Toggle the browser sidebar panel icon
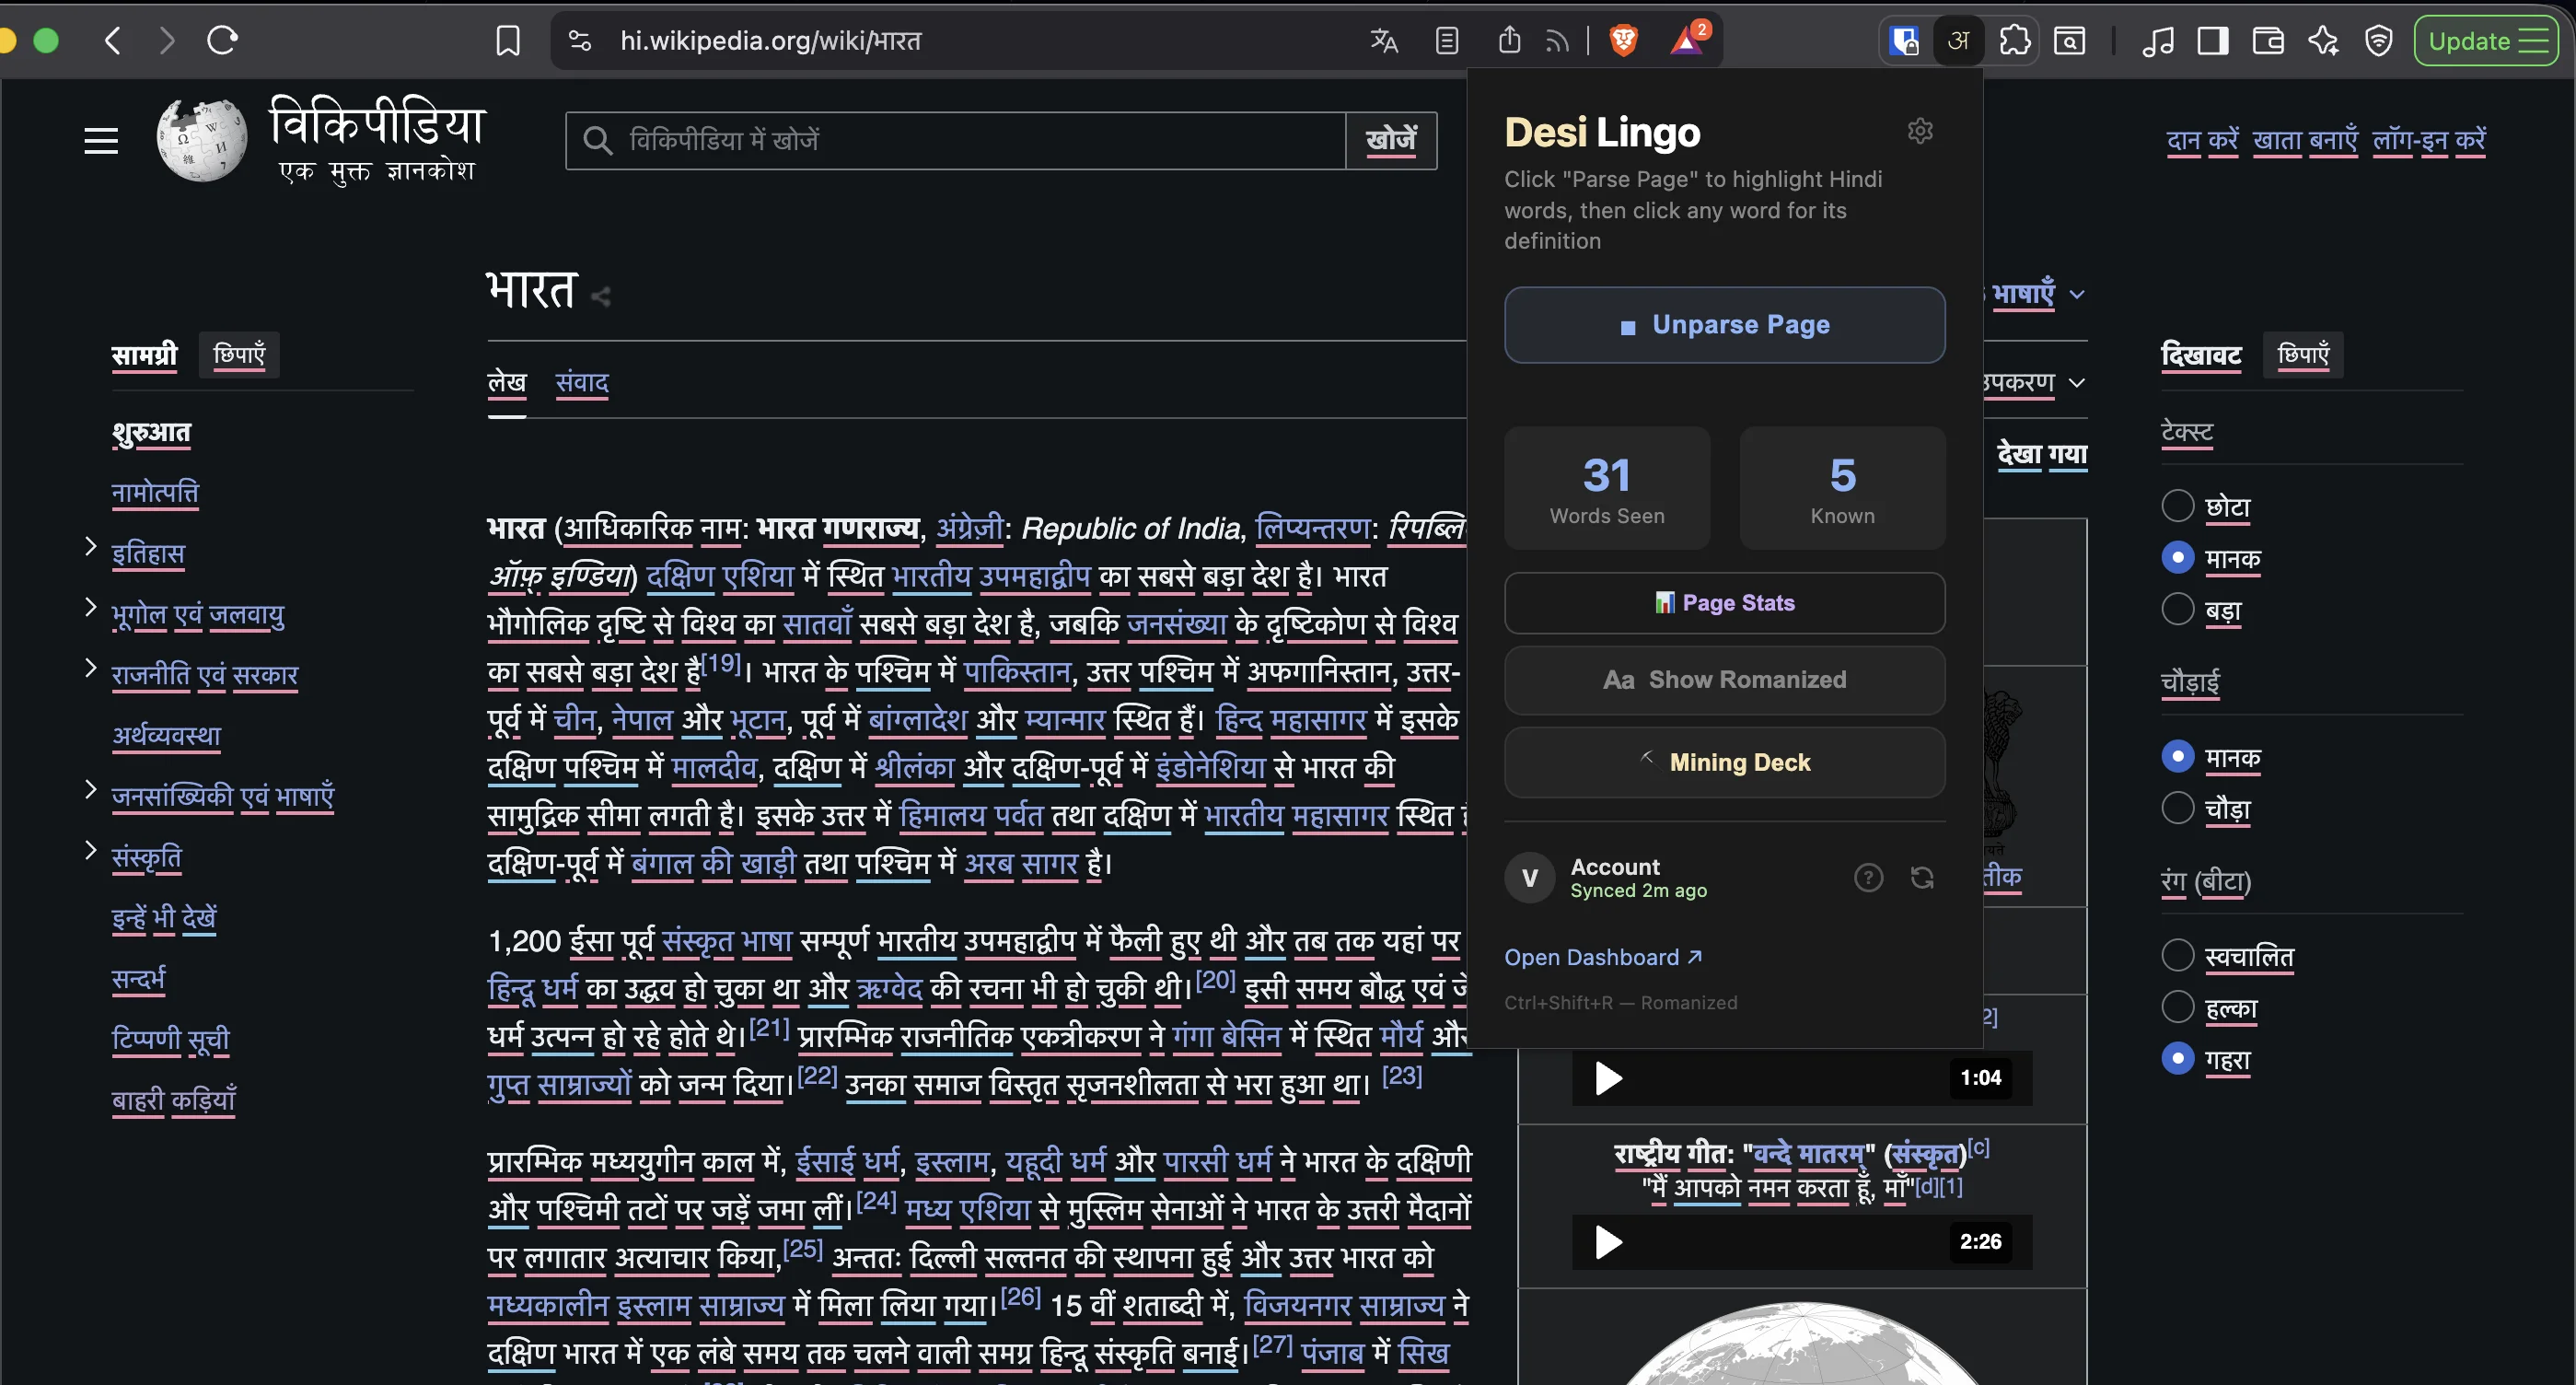 coord(2212,41)
